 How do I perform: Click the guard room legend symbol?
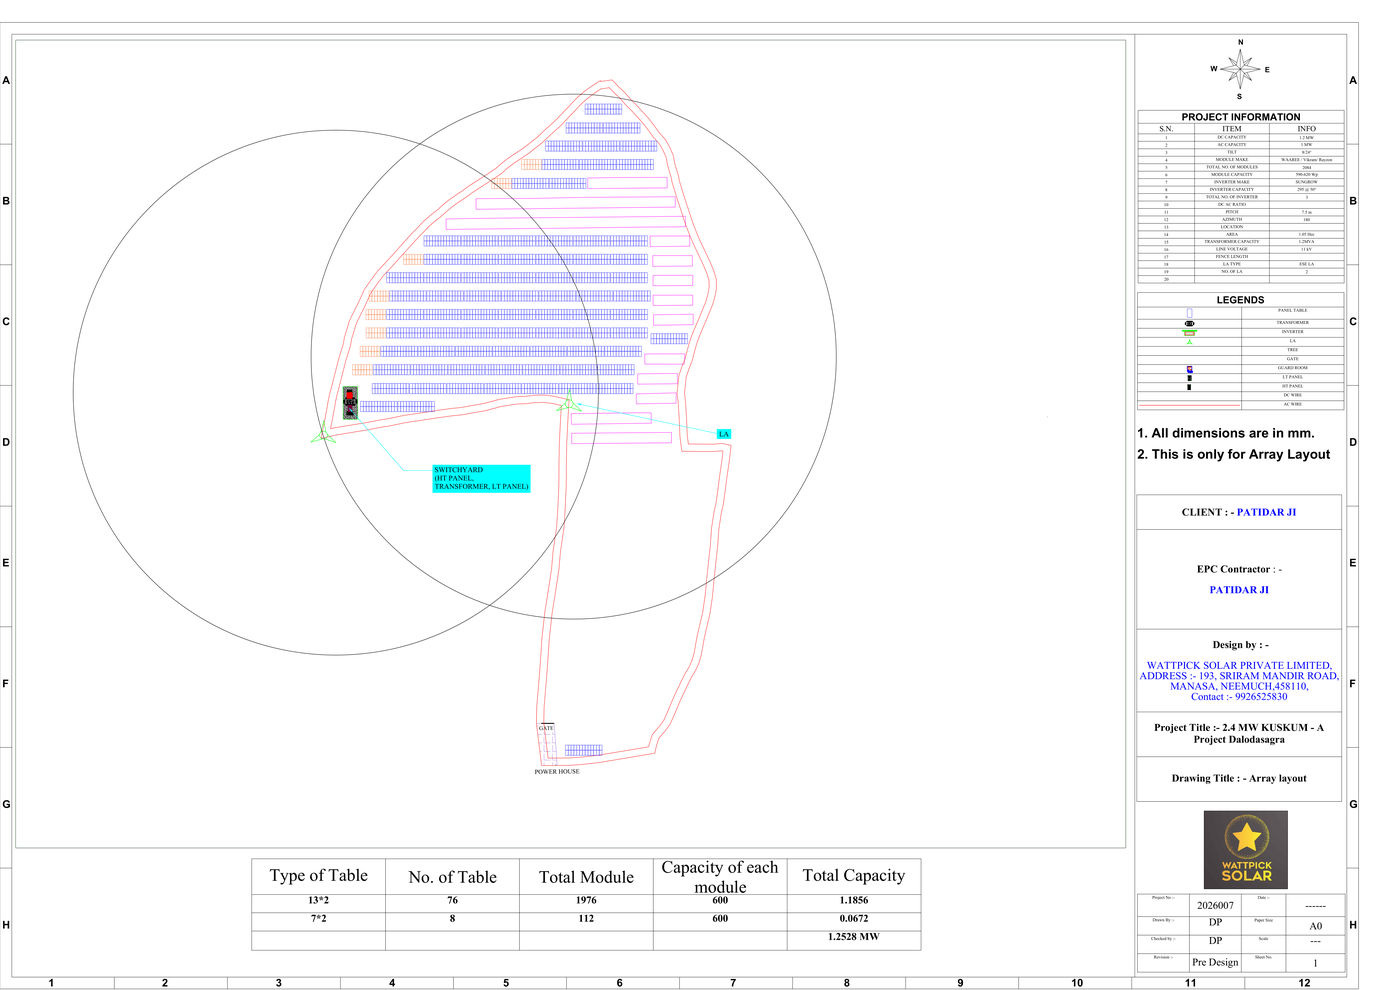click(1189, 369)
